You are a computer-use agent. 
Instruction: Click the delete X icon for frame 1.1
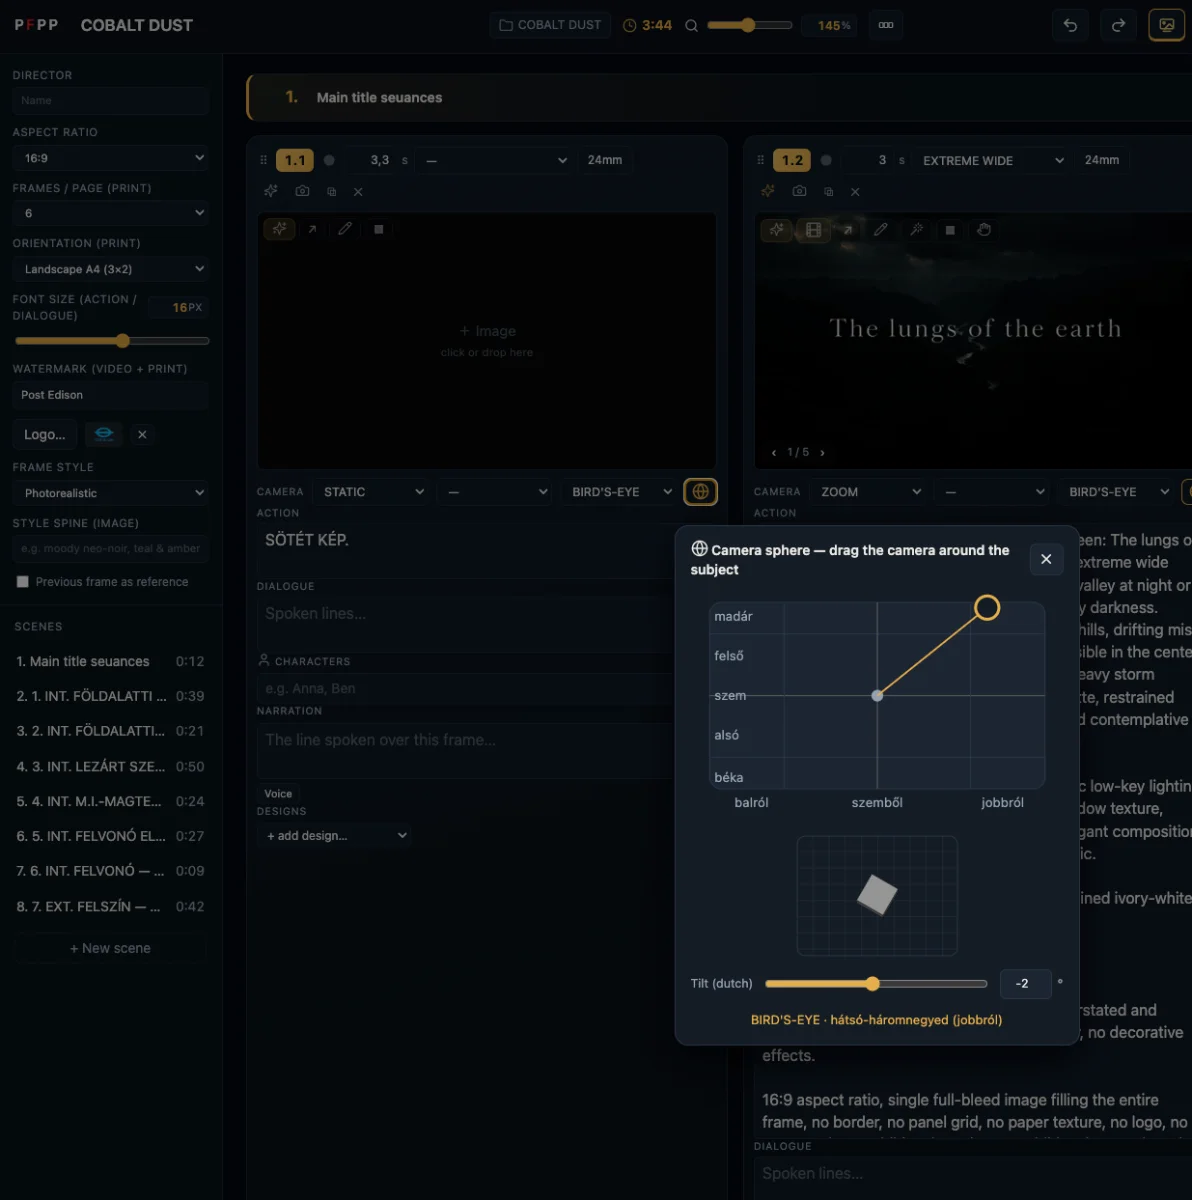[358, 191]
